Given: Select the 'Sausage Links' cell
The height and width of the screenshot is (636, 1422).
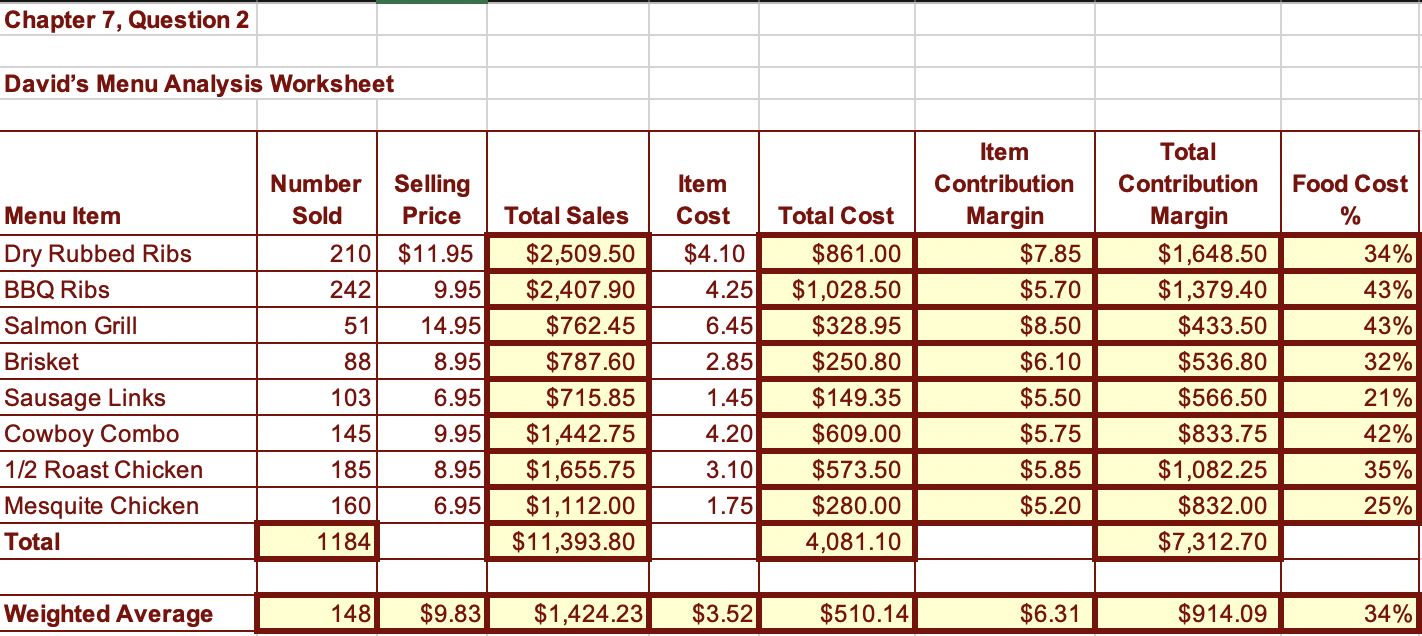Looking at the screenshot, I should point(128,397).
